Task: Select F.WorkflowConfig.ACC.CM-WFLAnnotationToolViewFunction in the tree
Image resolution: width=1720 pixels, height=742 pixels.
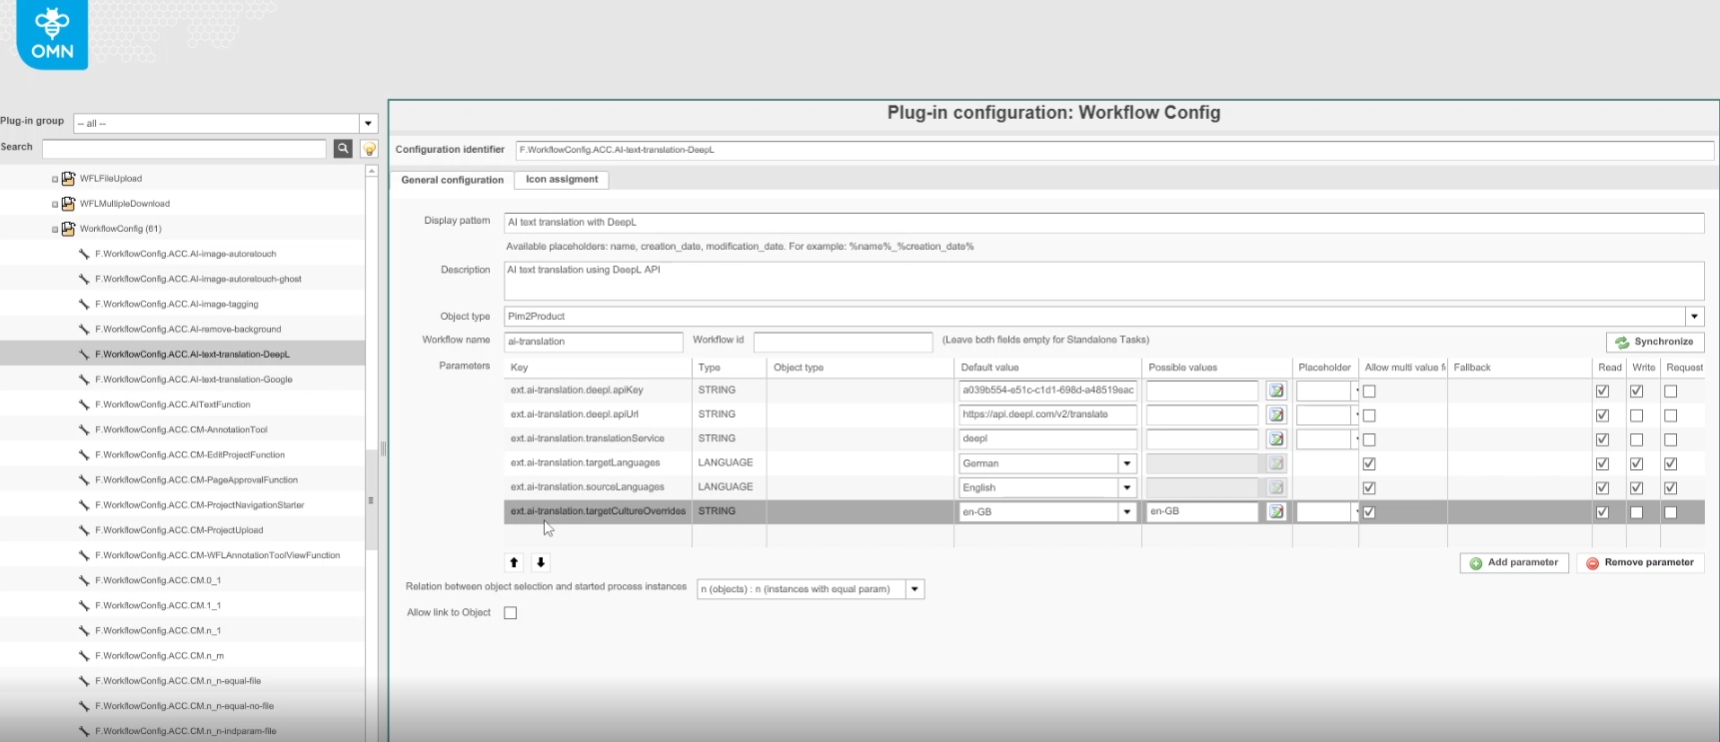Action: [x=217, y=555]
